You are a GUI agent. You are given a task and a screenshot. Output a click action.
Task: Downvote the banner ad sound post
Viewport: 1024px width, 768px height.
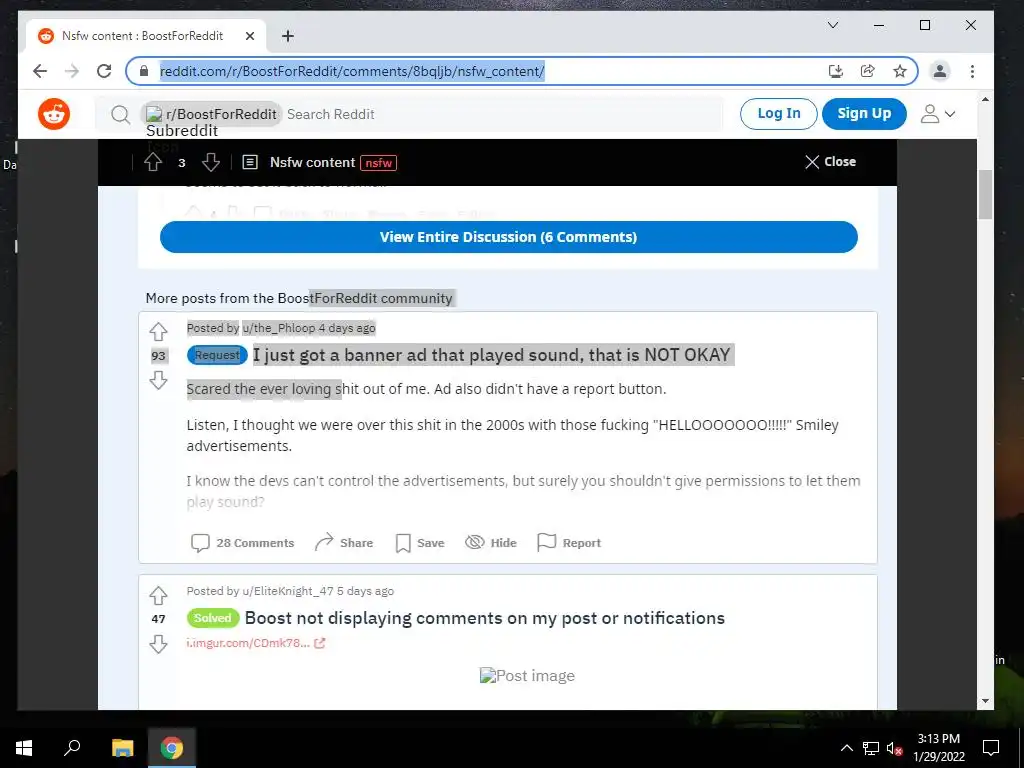click(158, 380)
